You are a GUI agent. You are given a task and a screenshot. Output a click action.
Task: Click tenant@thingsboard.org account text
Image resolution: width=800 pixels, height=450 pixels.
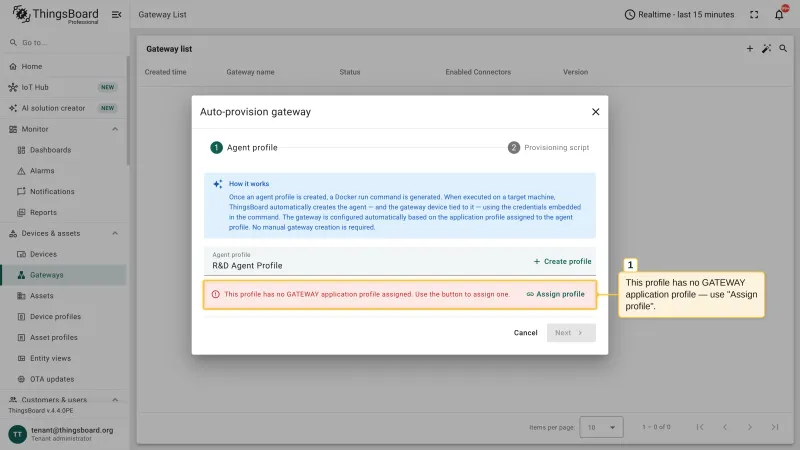(x=72, y=430)
